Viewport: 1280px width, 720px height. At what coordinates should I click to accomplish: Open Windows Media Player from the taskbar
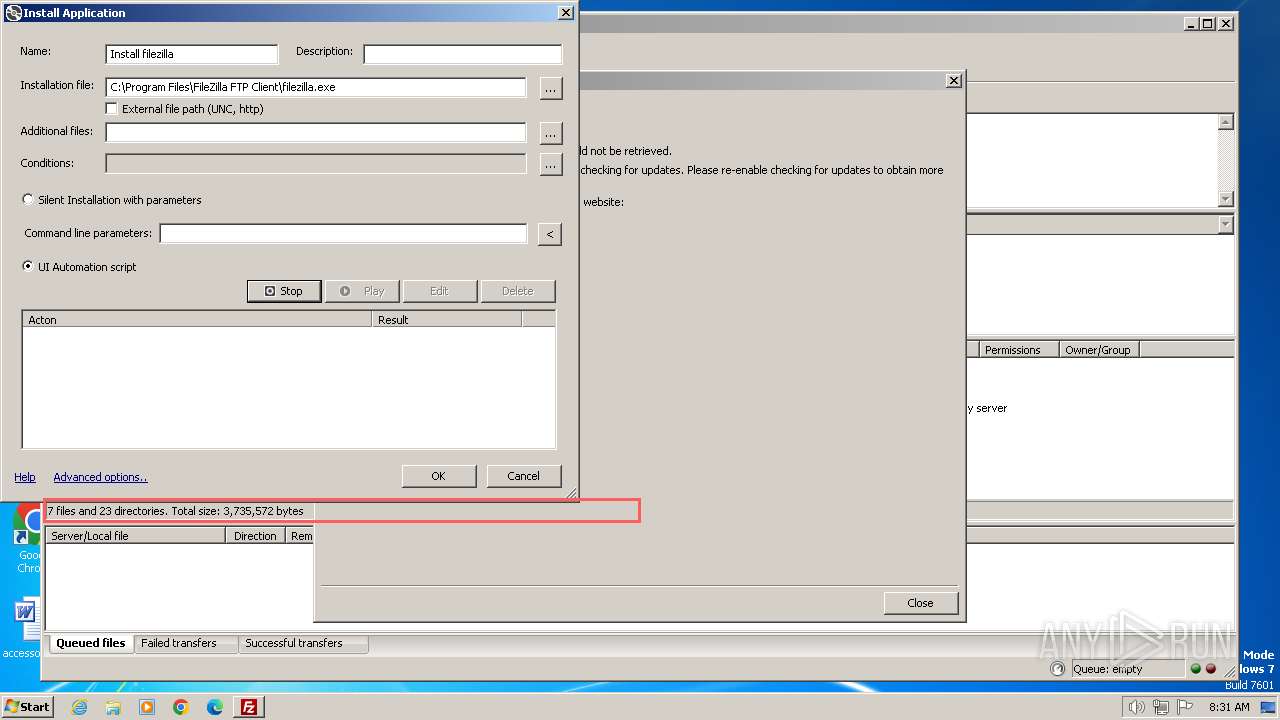[x=147, y=707]
